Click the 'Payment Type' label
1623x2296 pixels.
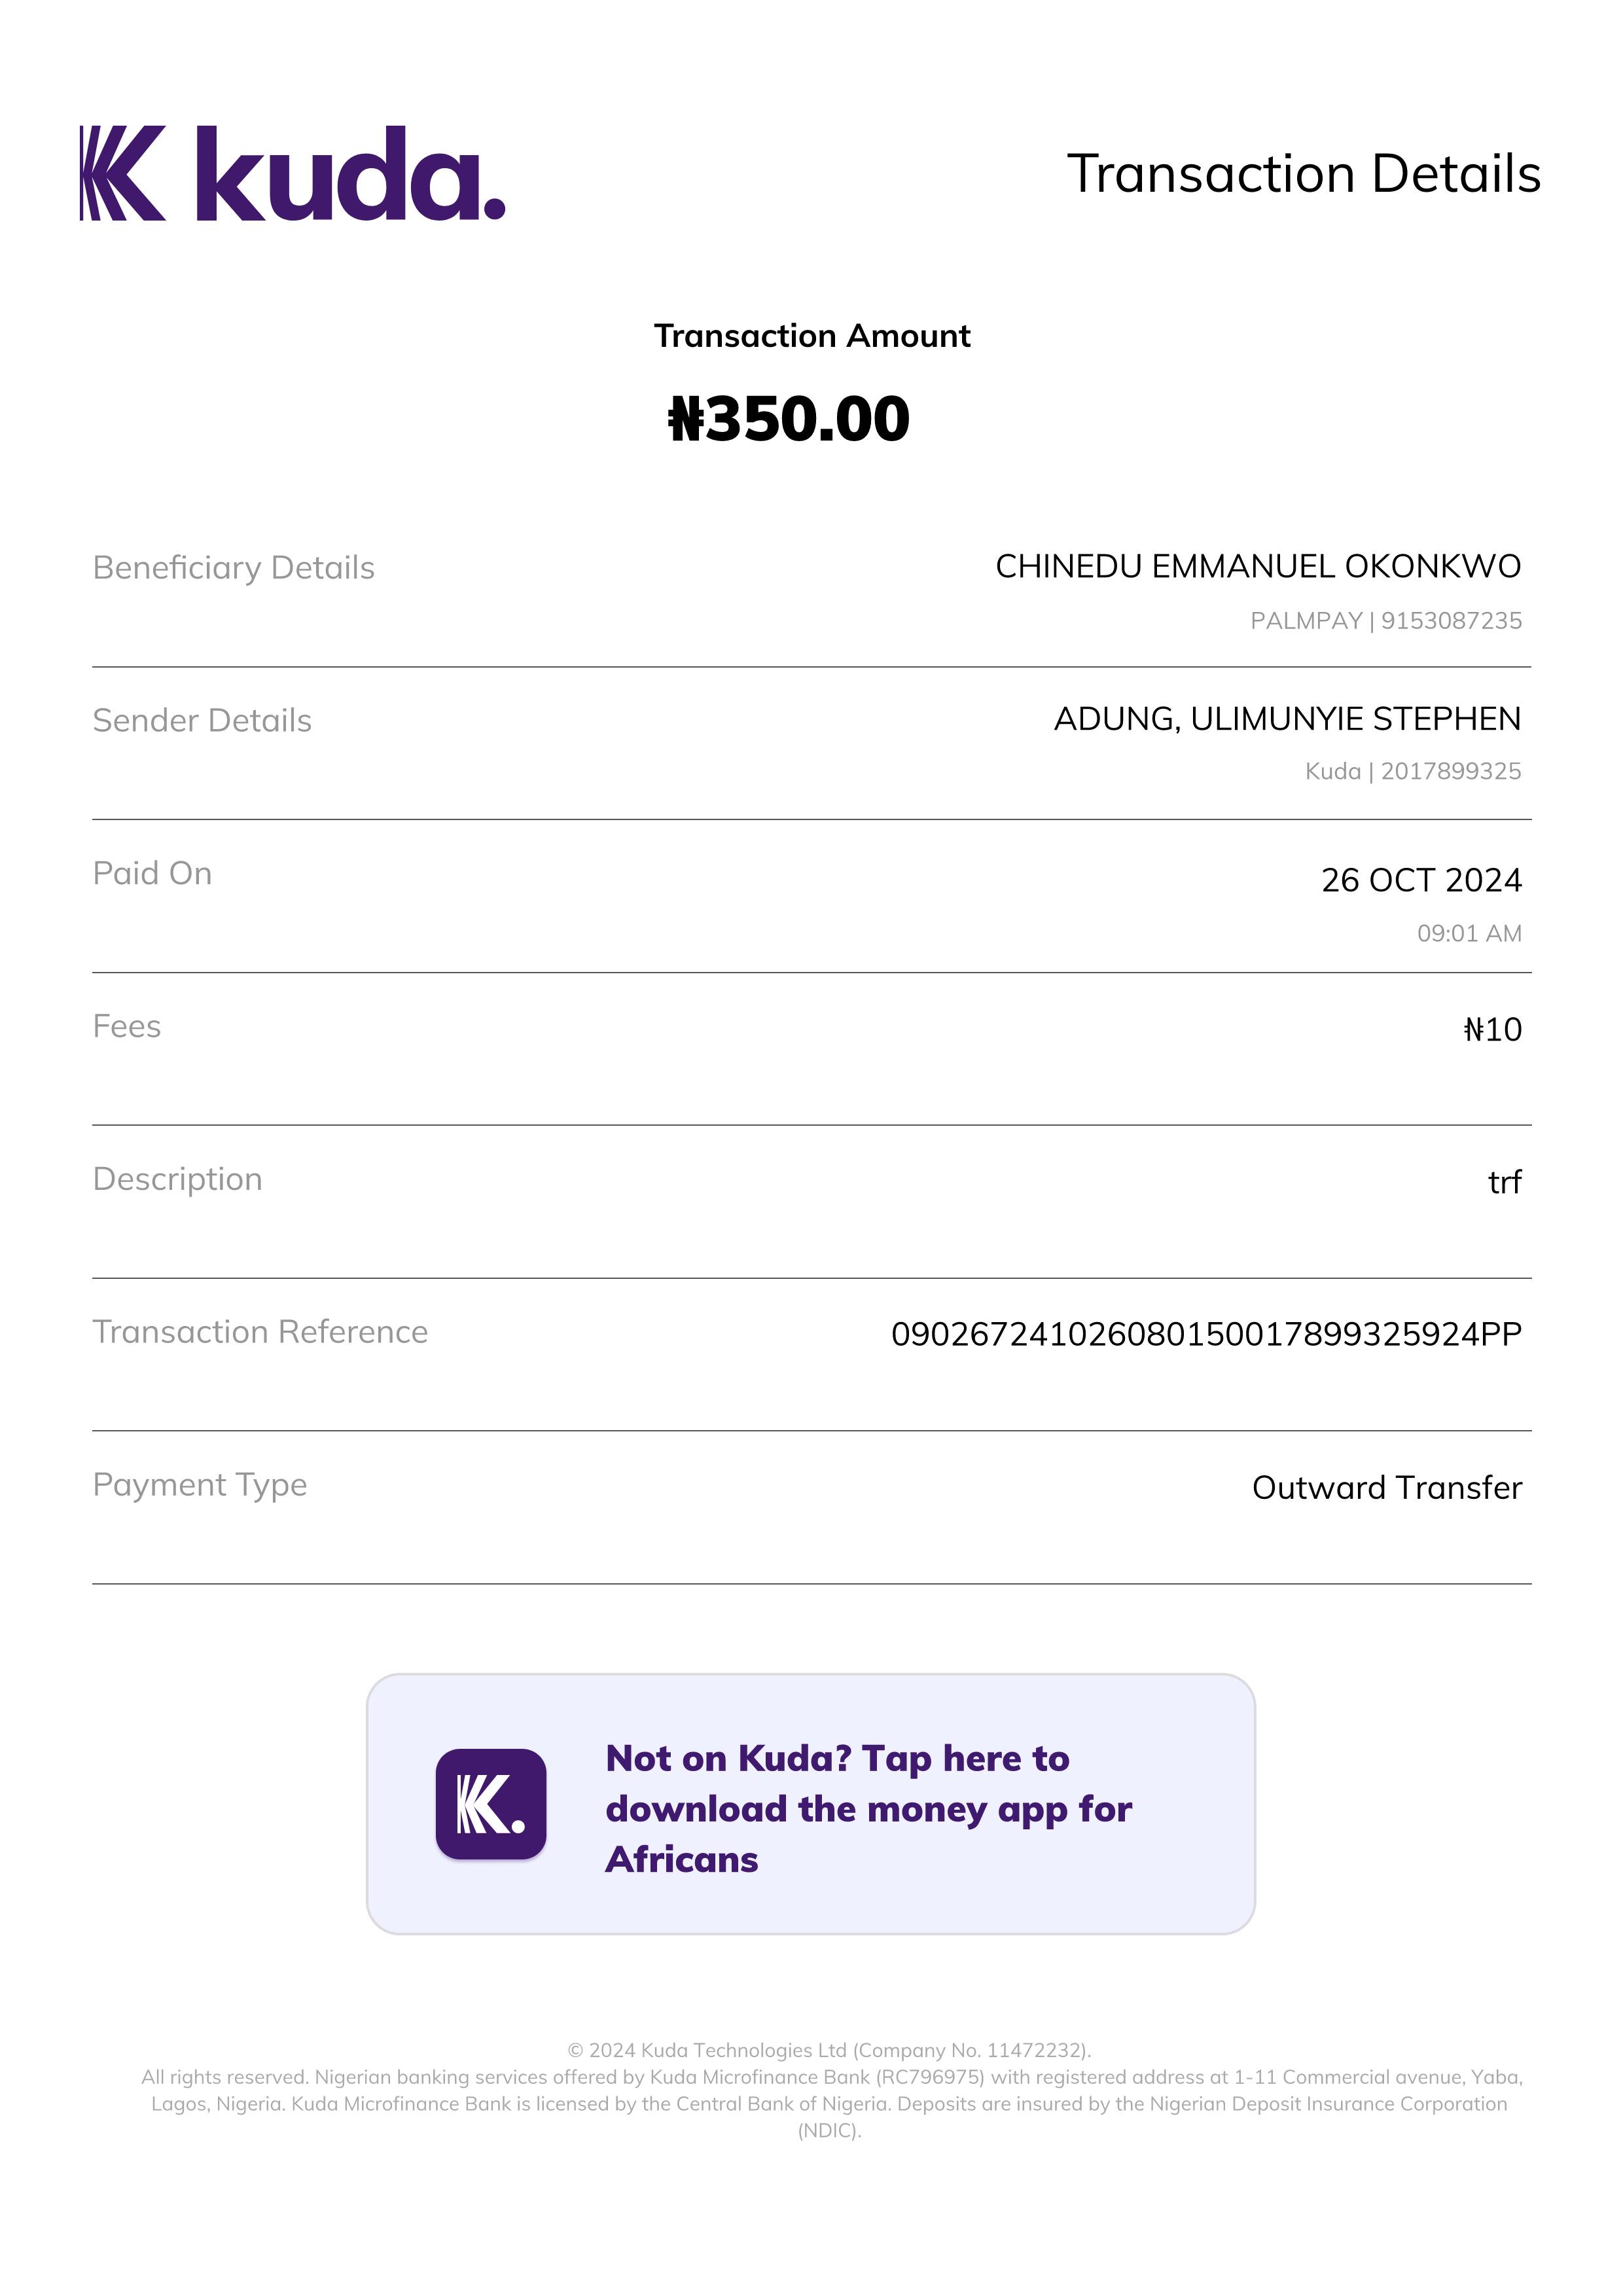pyautogui.click(x=200, y=1485)
